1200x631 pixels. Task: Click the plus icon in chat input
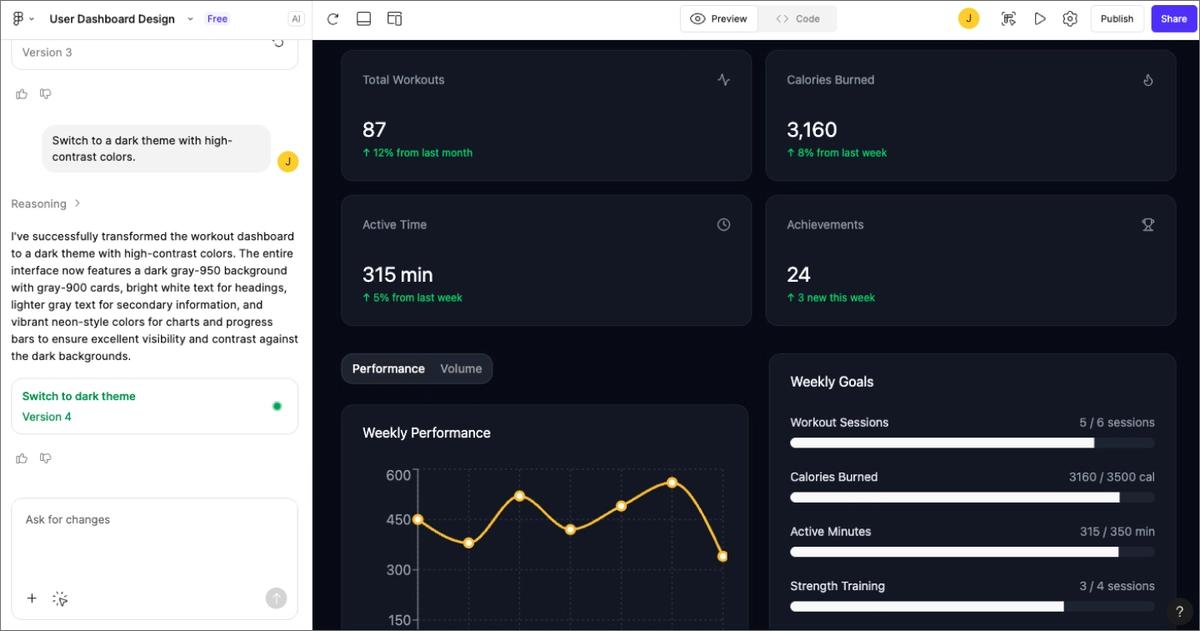click(31, 598)
